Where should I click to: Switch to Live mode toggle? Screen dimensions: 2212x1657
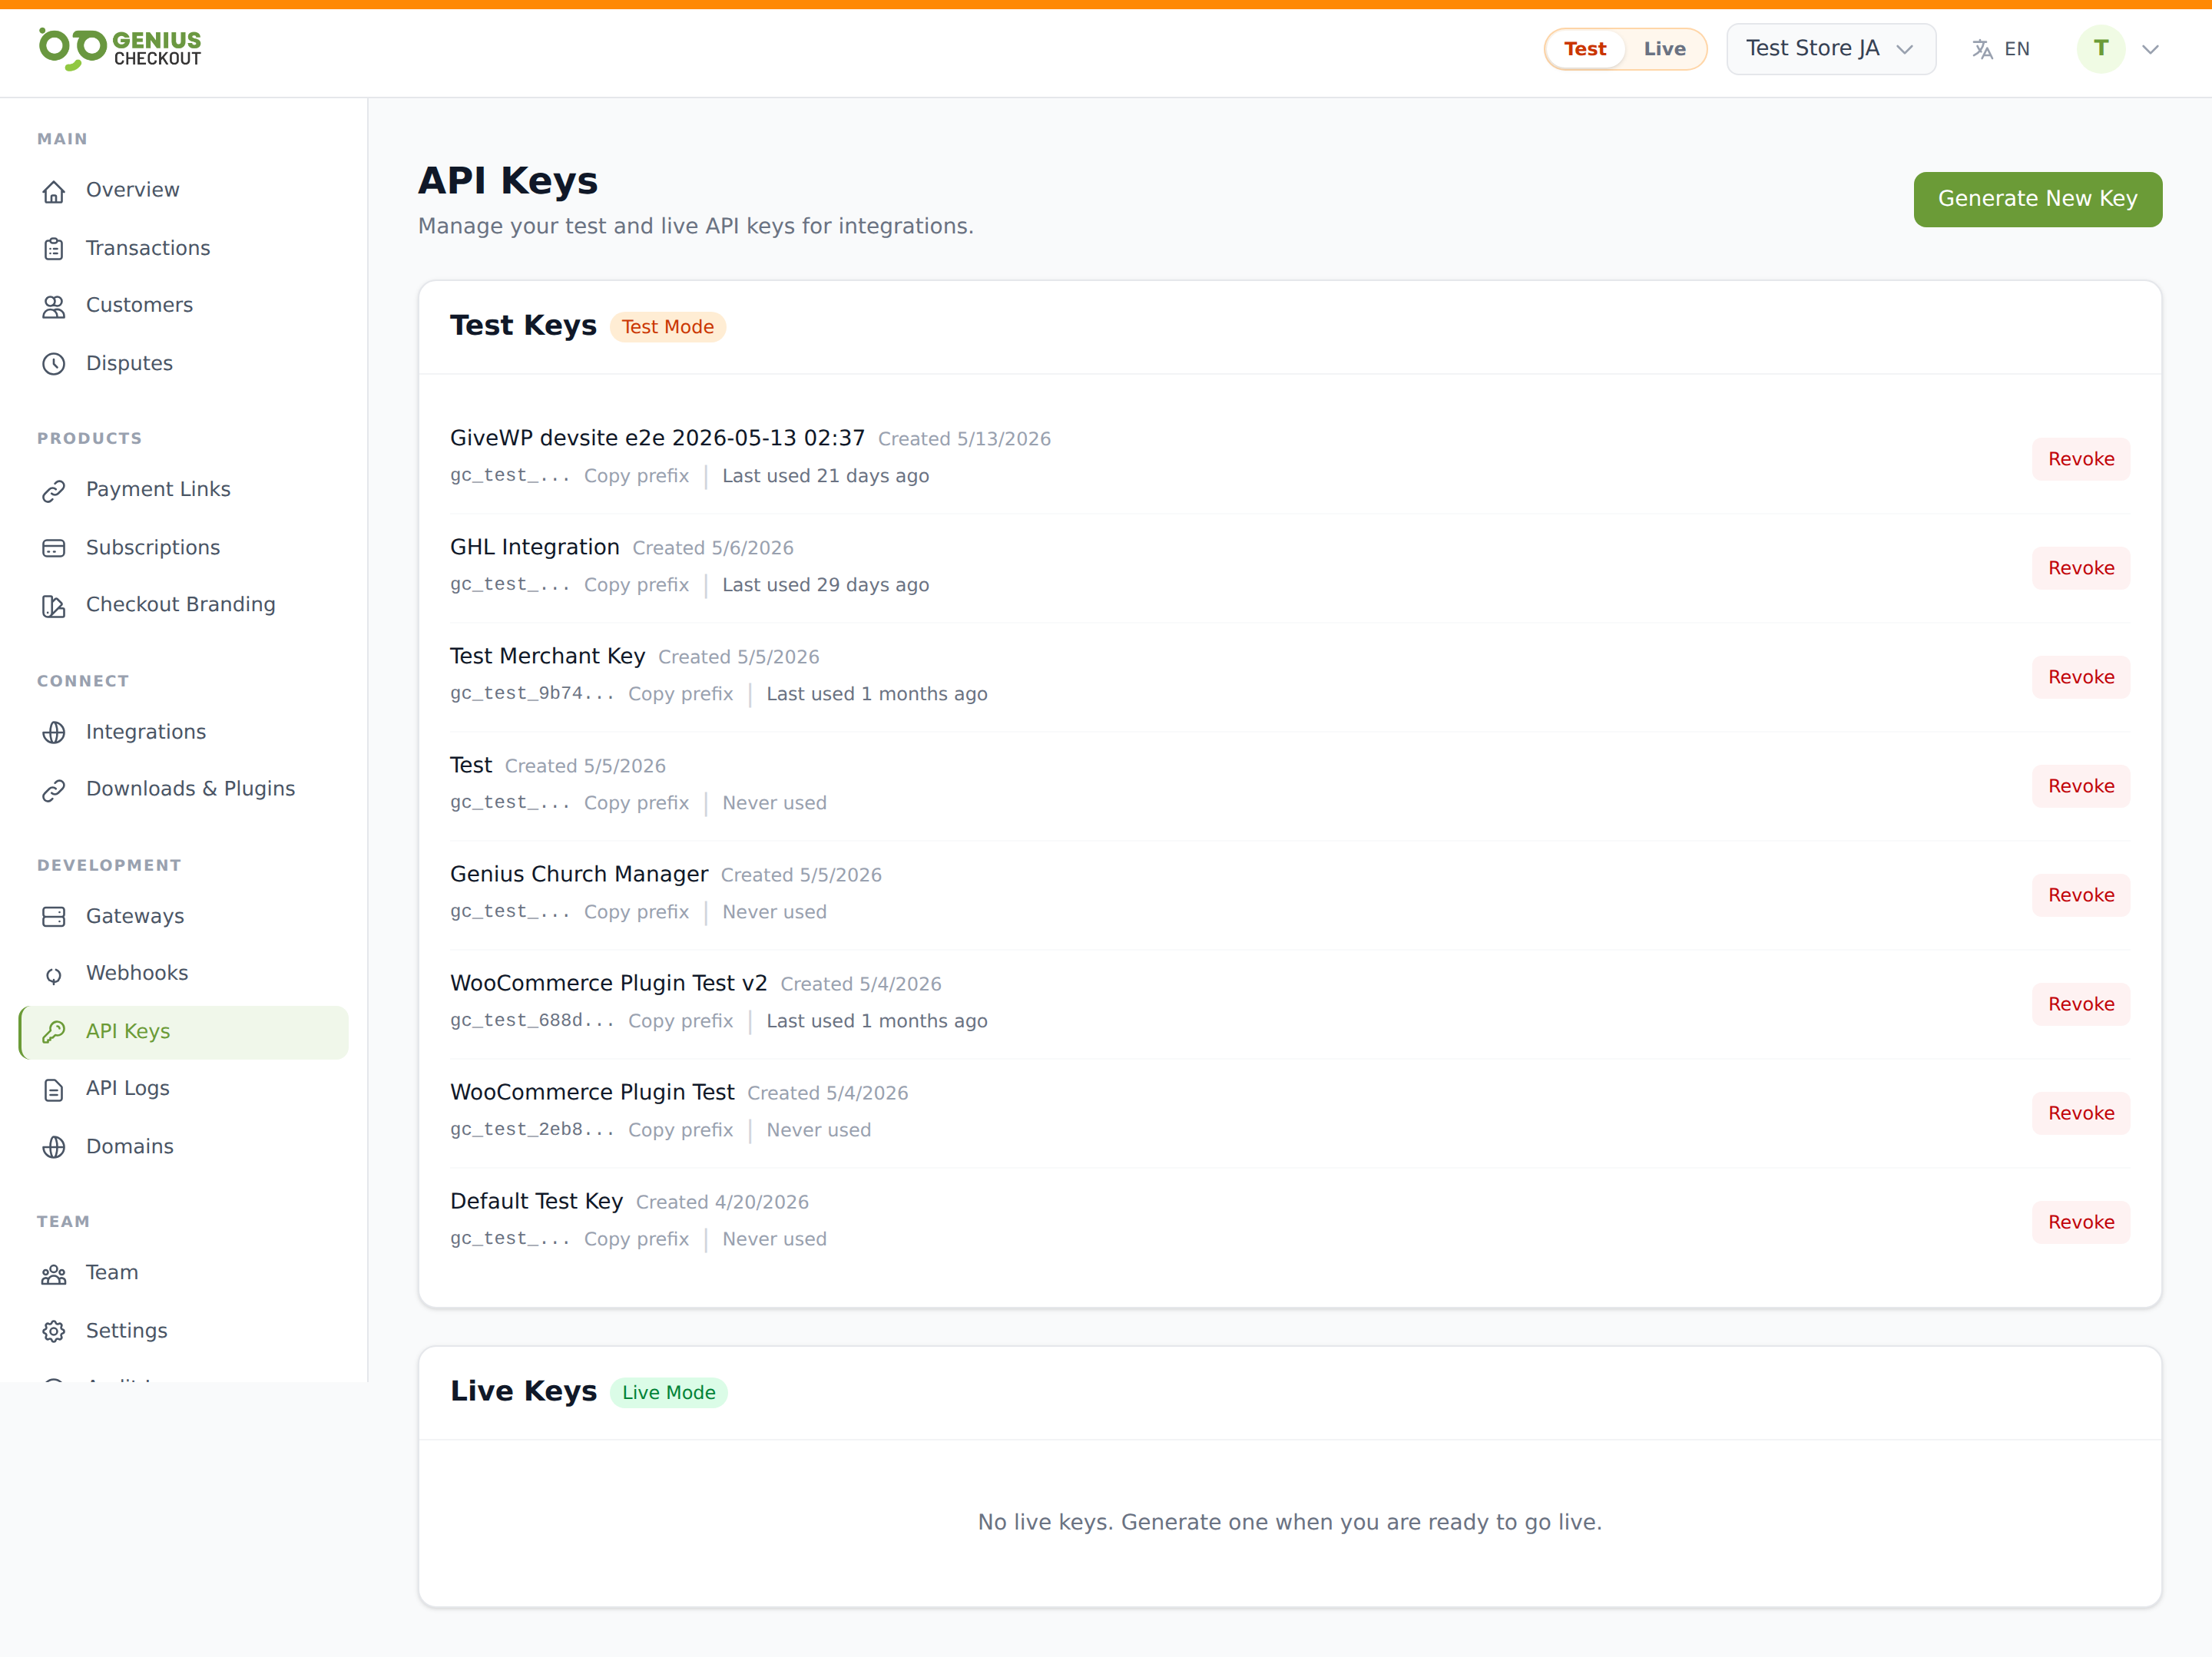[x=1664, y=49]
